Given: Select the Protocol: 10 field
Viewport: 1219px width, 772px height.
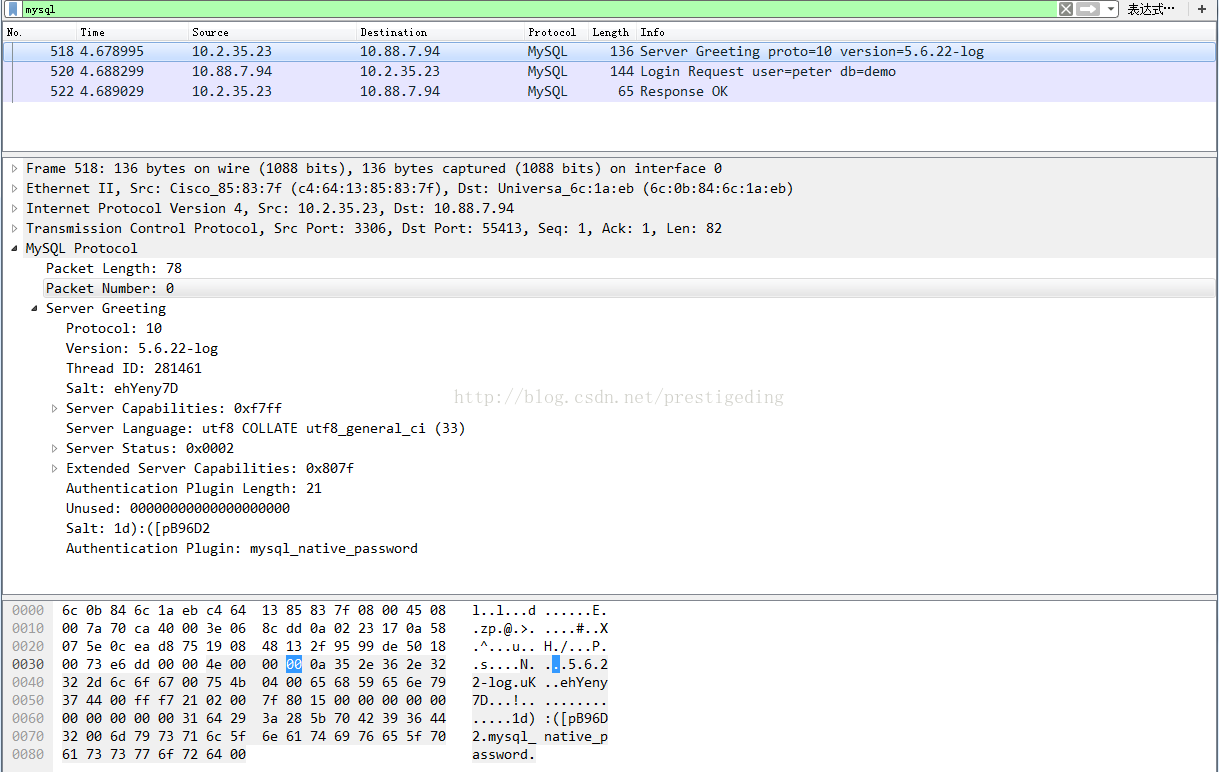Looking at the screenshot, I should (x=114, y=328).
